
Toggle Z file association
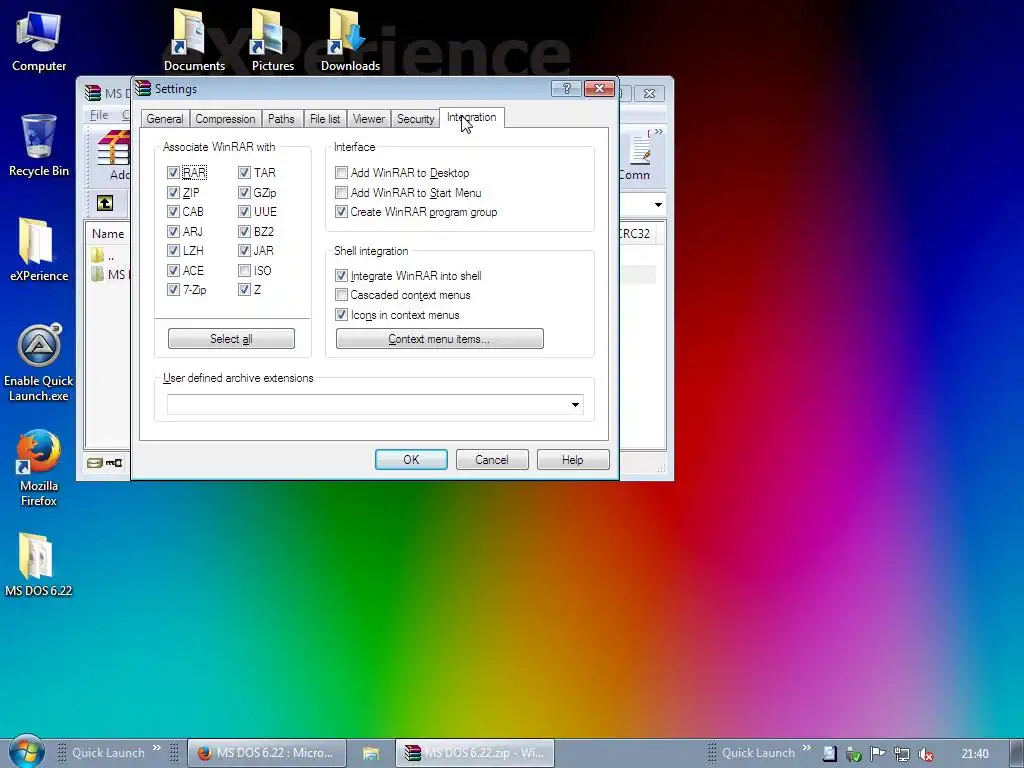click(244, 289)
